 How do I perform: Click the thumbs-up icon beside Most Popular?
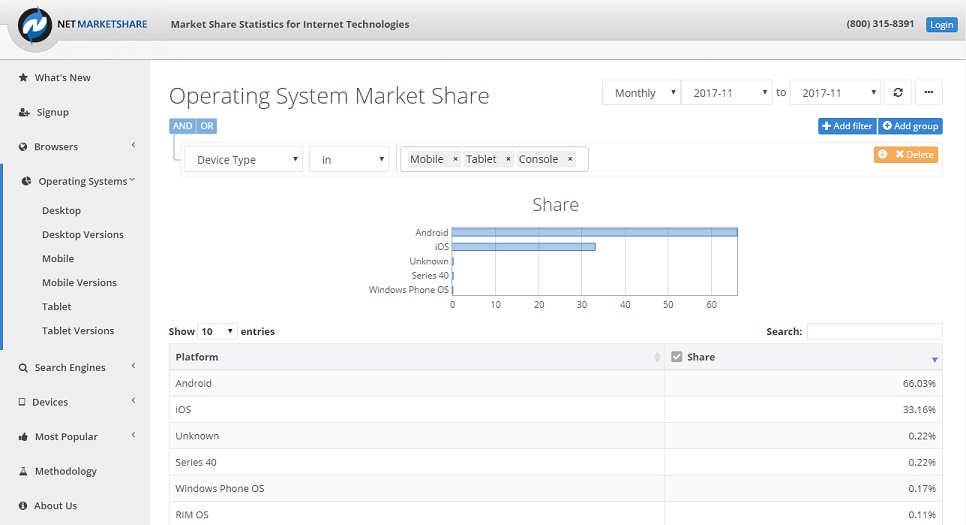tap(23, 437)
